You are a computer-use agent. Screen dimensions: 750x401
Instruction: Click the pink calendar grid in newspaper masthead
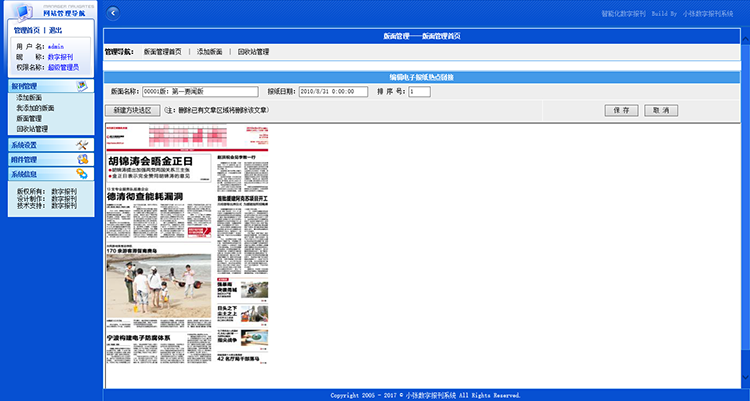188,136
